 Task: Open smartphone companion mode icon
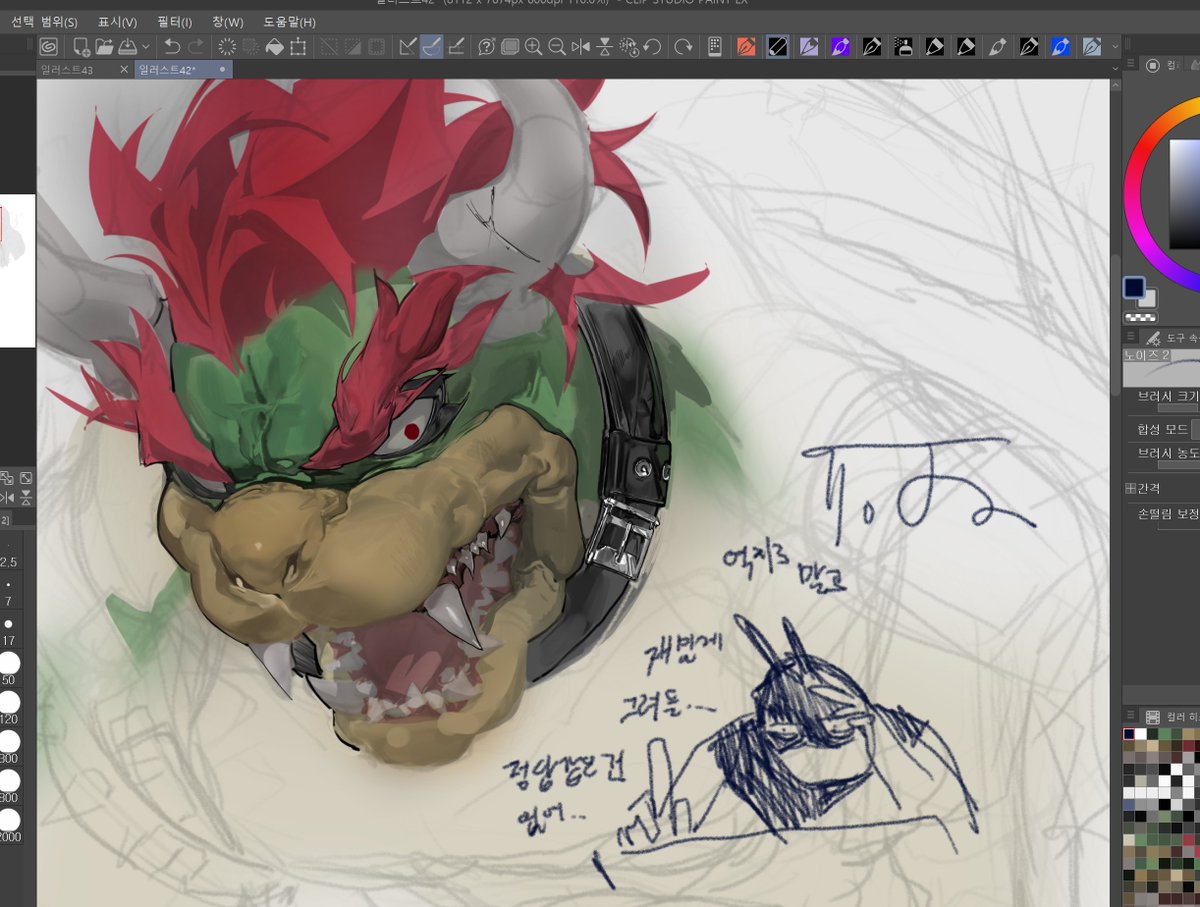coord(714,46)
